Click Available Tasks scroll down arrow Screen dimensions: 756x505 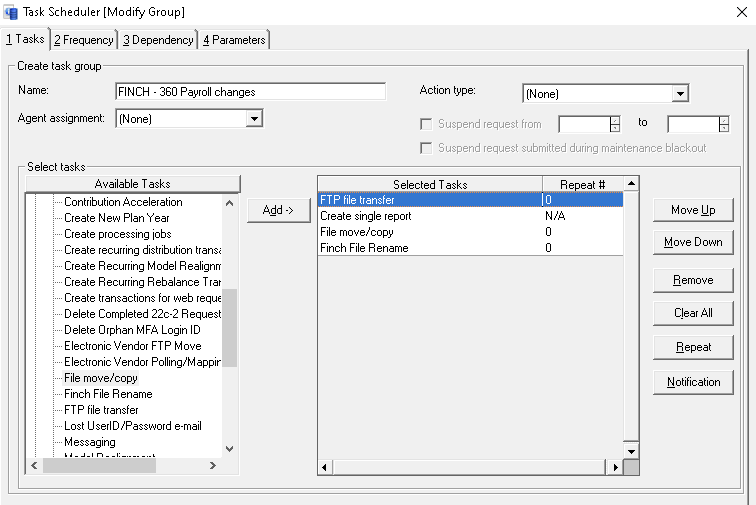[230, 449]
